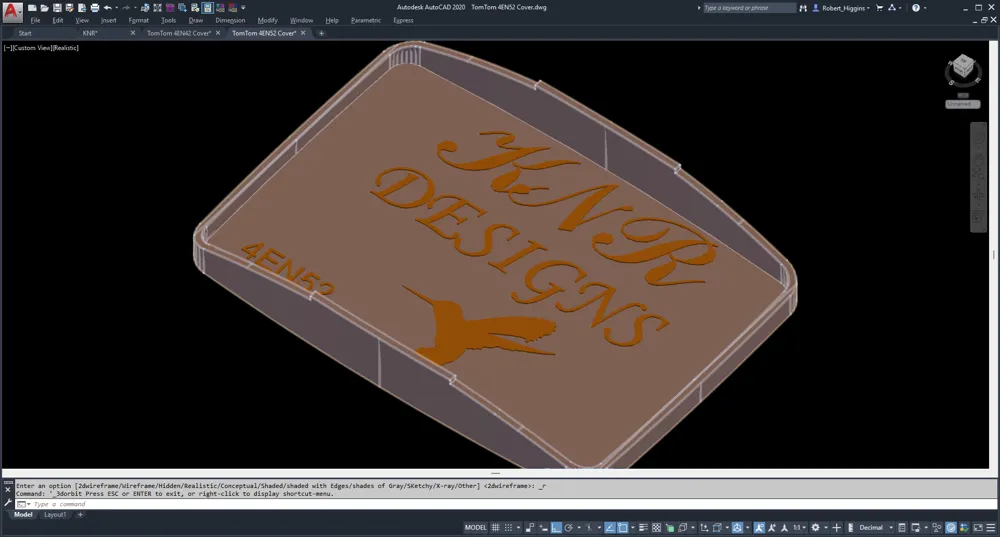Click the Autodesk App Store cart icon

click(879, 8)
